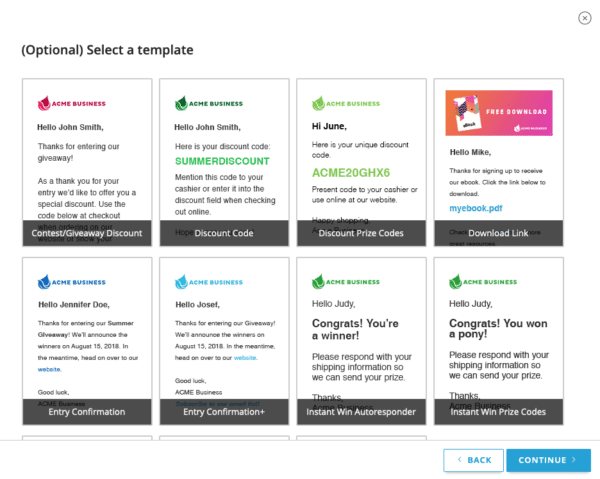Pick the Discount Prize Codes template

[361, 162]
